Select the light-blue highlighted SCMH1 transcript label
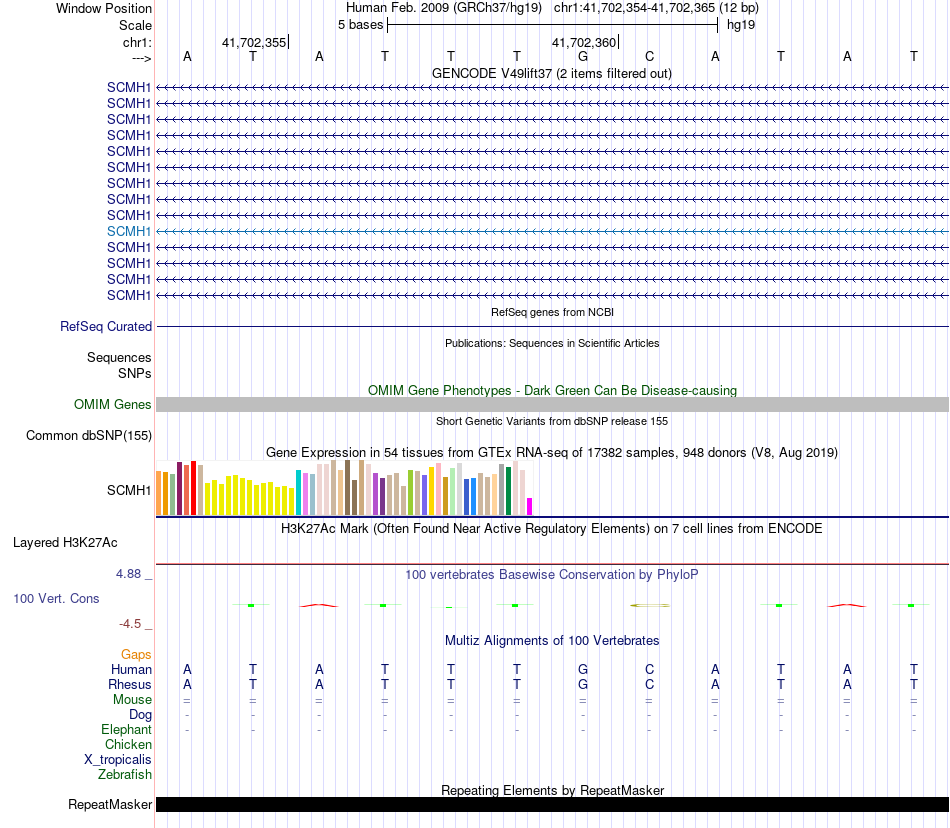The height and width of the screenshot is (828, 950). point(128,231)
